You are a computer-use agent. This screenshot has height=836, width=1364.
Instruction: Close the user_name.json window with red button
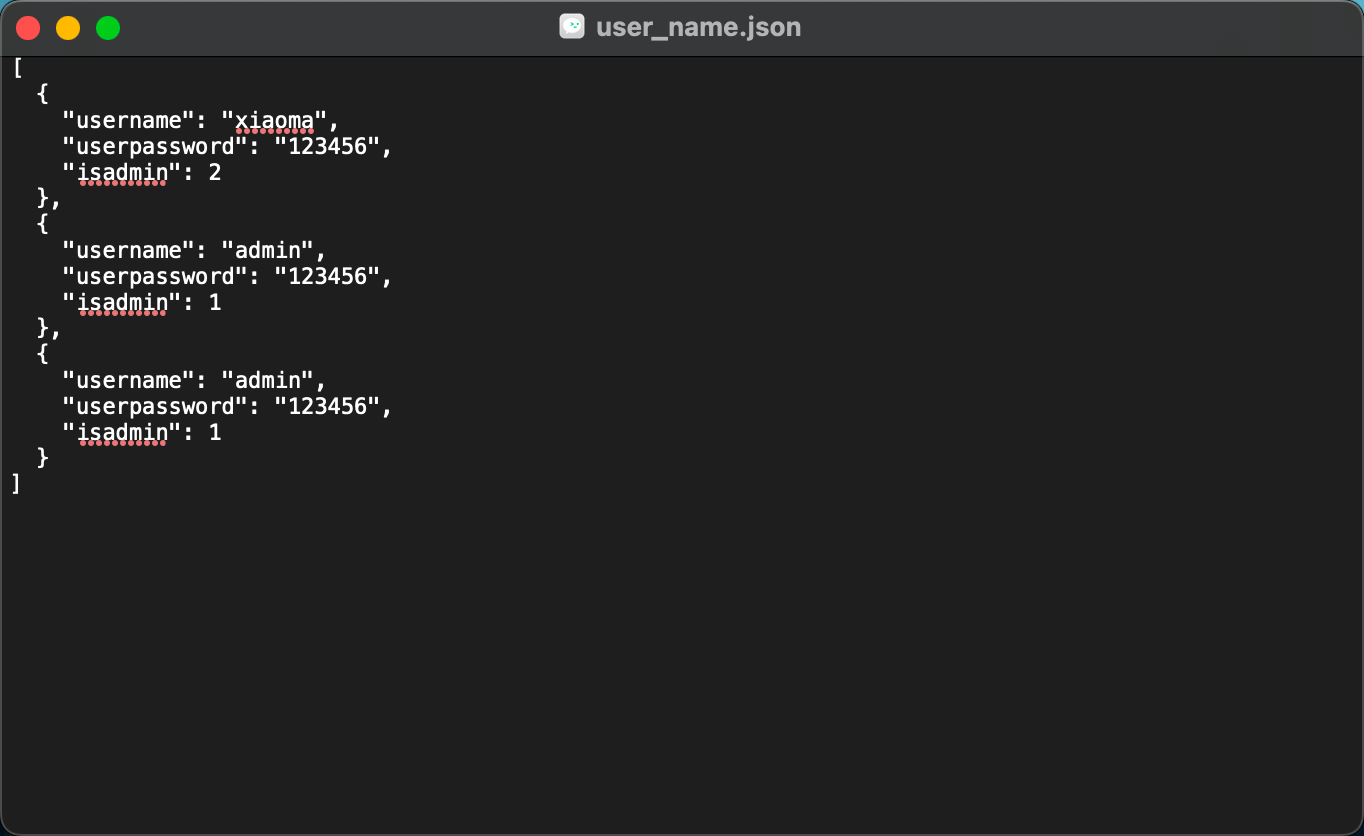pyautogui.click(x=28, y=28)
